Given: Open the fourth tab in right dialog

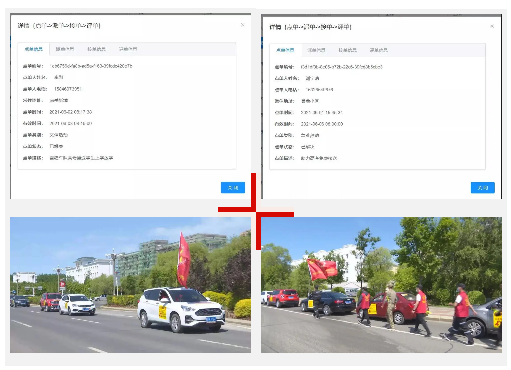Looking at the screenshot, I should click(379, 50).
